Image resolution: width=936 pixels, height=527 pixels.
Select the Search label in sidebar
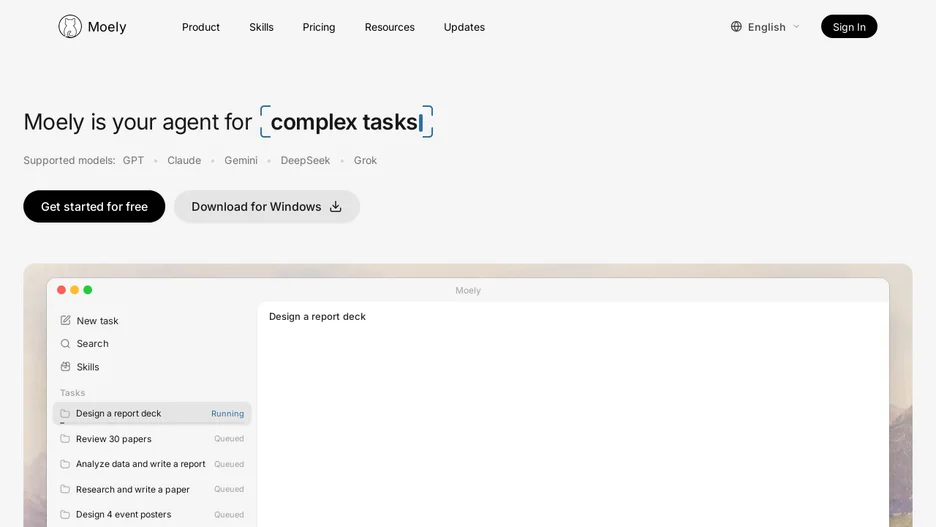pos(93,344)
